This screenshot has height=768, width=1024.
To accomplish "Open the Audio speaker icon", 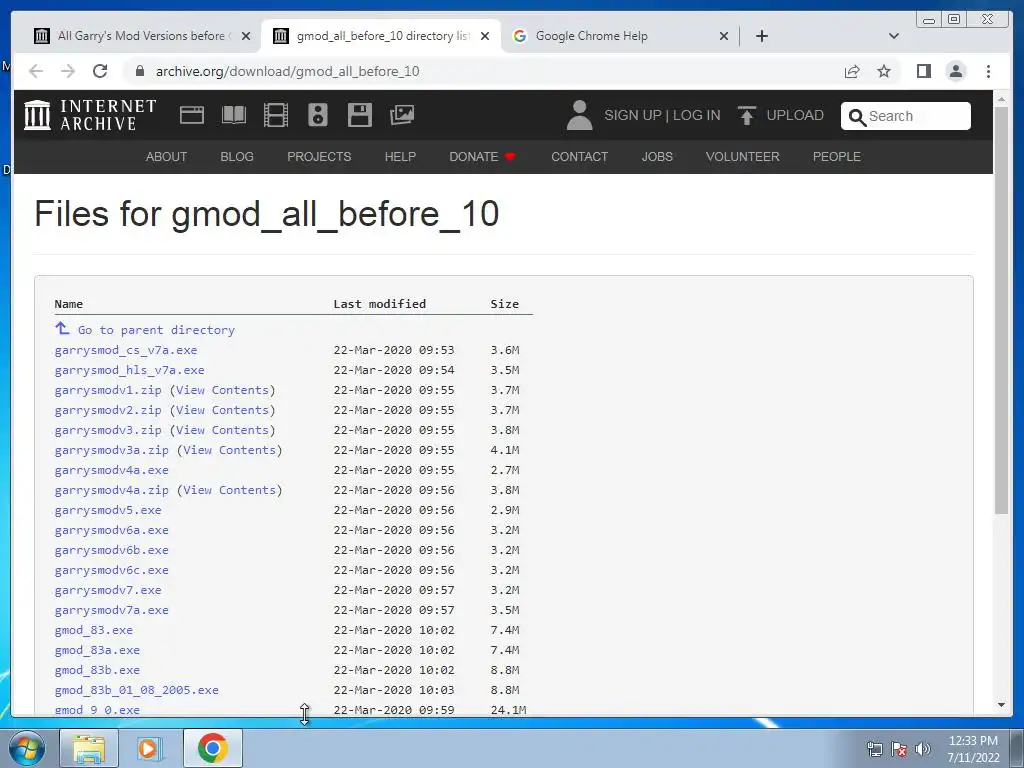I will coord(318,115).
